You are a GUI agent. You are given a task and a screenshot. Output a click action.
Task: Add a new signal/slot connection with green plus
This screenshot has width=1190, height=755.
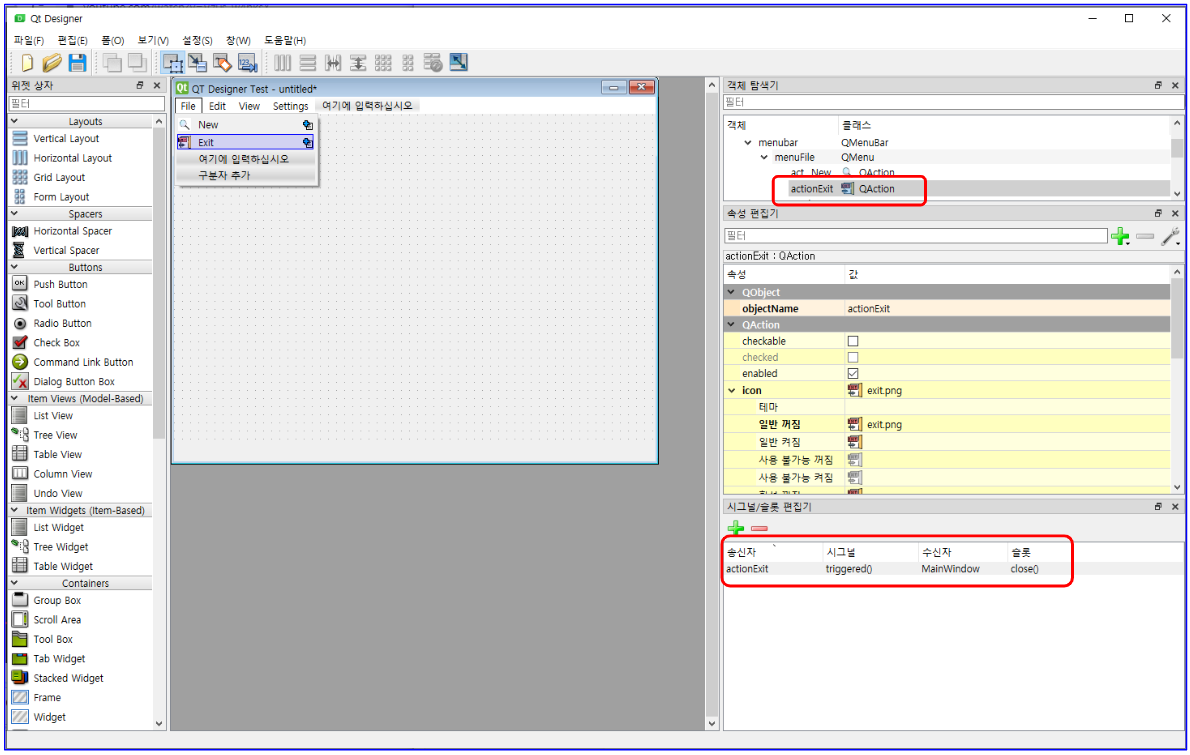[735, 528]
